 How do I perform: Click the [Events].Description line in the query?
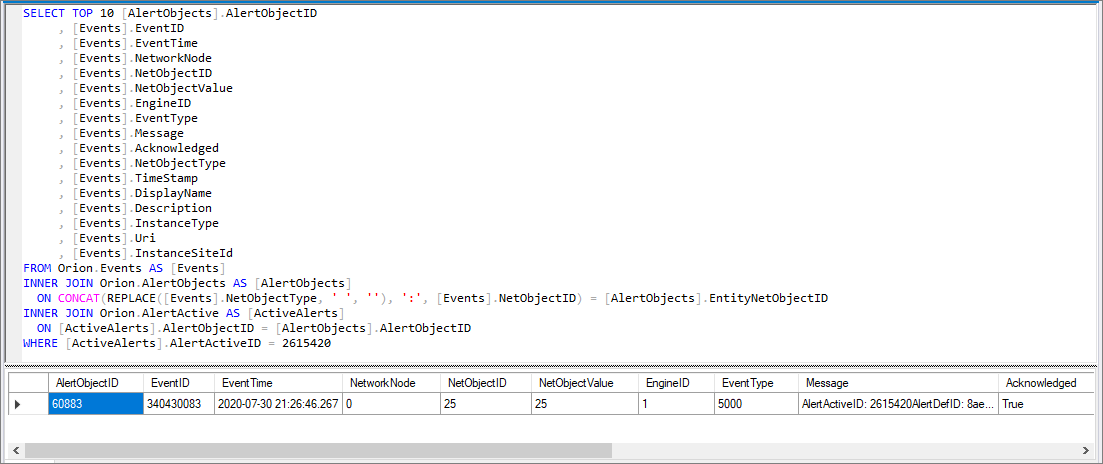(136, 208)
